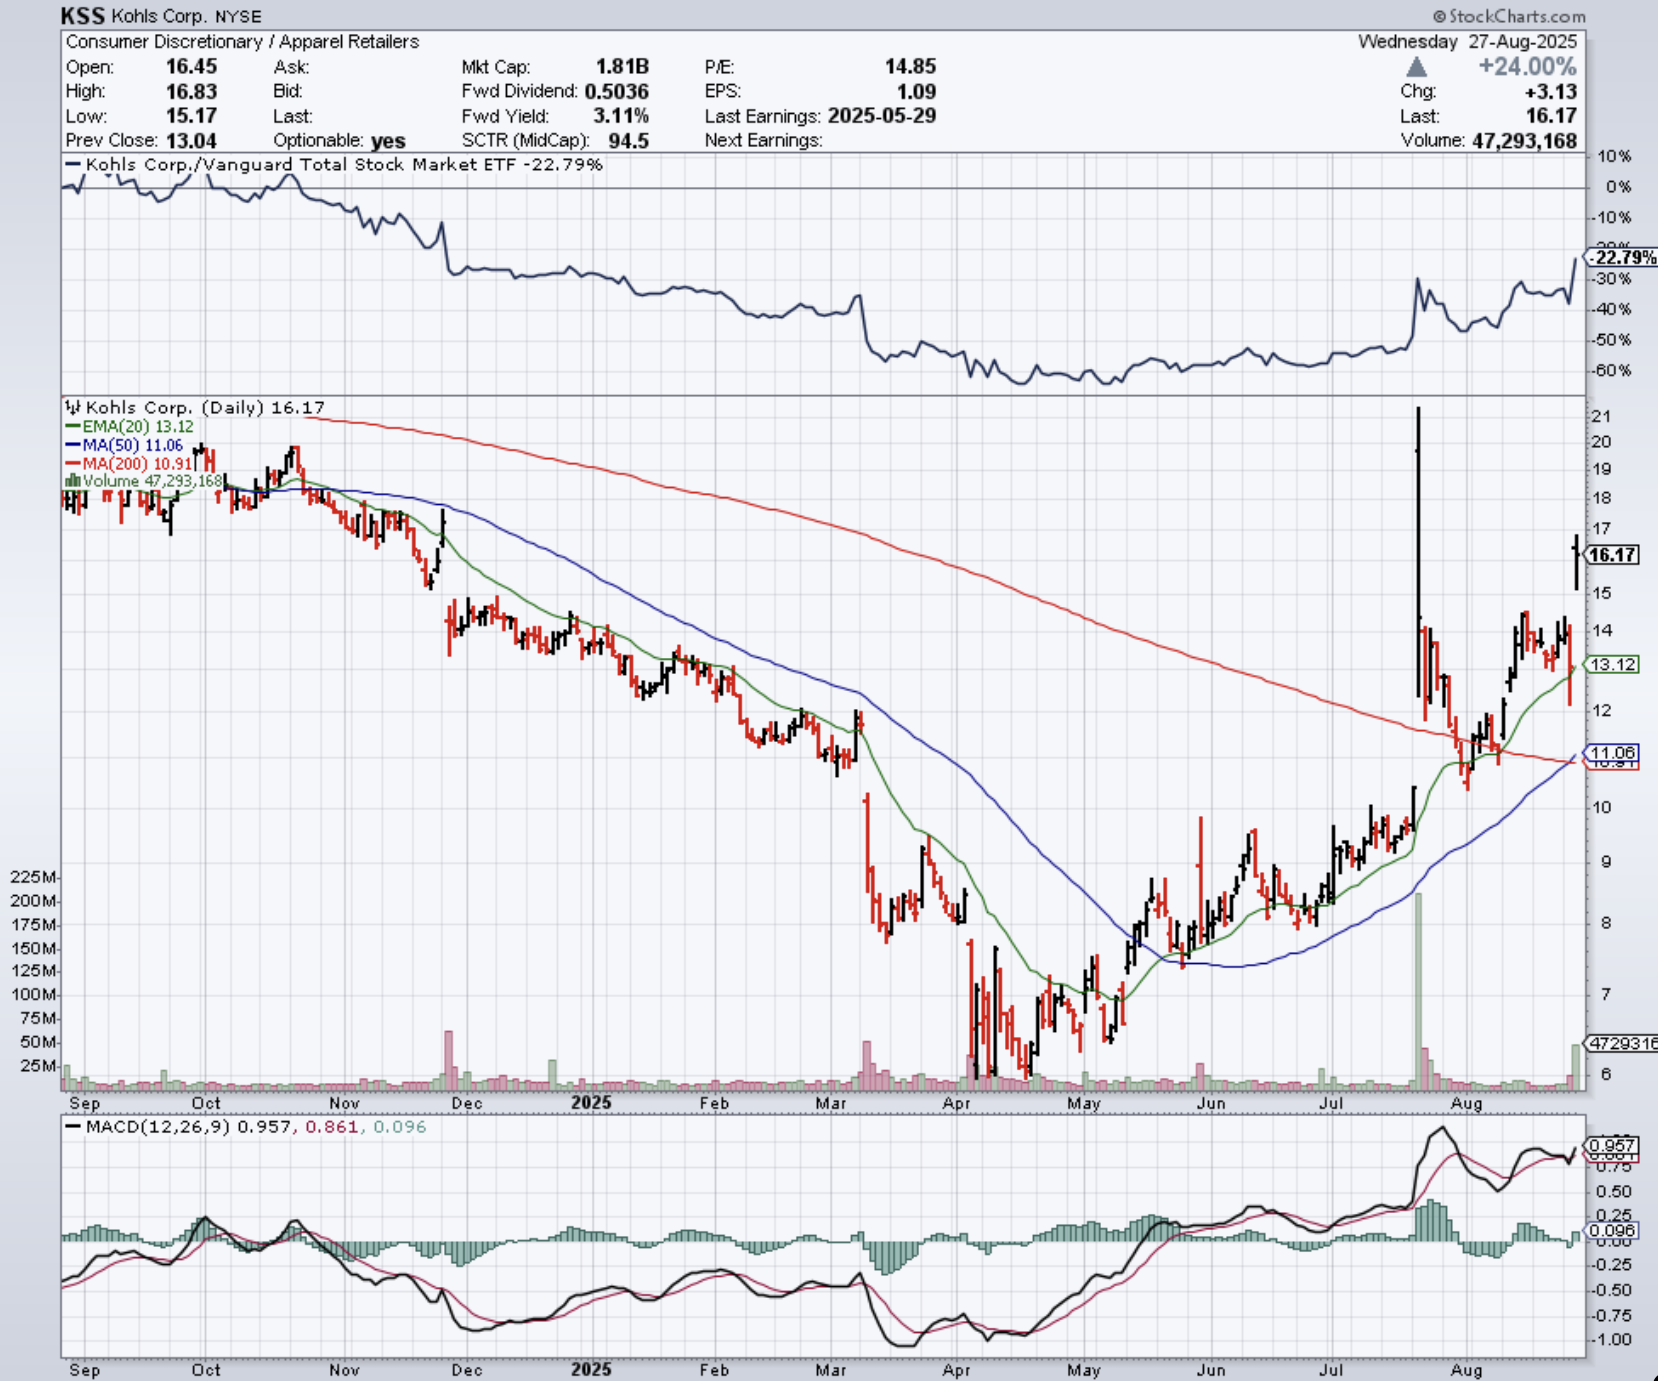Click Consumer Discretionary / Apparel Retailers sector label
1658x1381 pixels.
tap(242, 42)
